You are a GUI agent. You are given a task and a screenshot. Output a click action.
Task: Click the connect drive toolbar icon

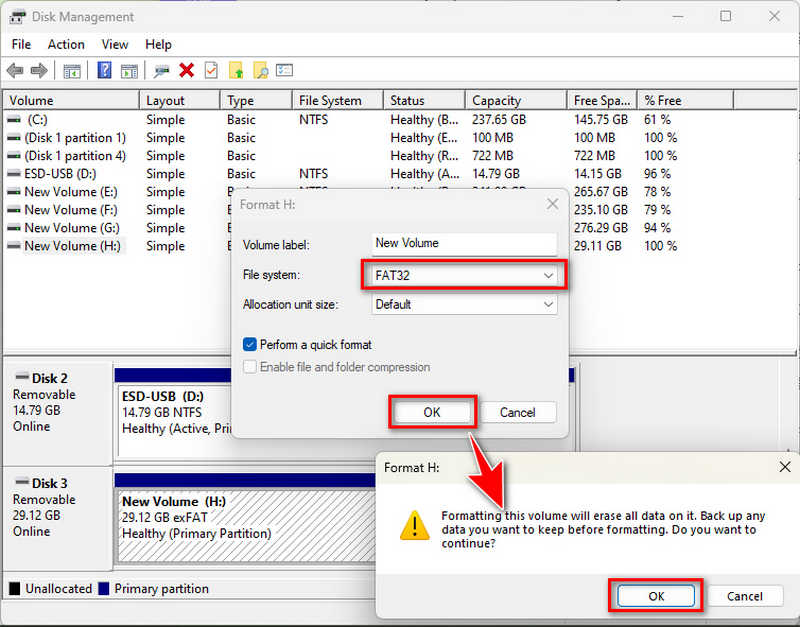coord(162,71)
